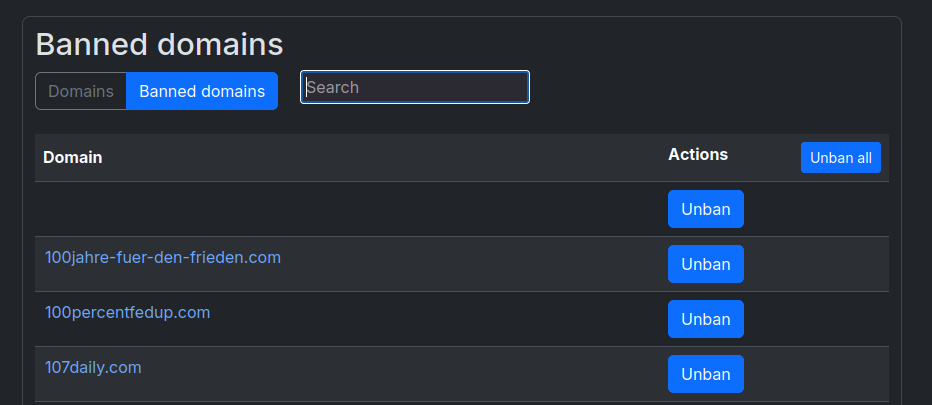Click the Unban all button
The width and height of the screenshot is (932, 405).
tap(840, 158)
